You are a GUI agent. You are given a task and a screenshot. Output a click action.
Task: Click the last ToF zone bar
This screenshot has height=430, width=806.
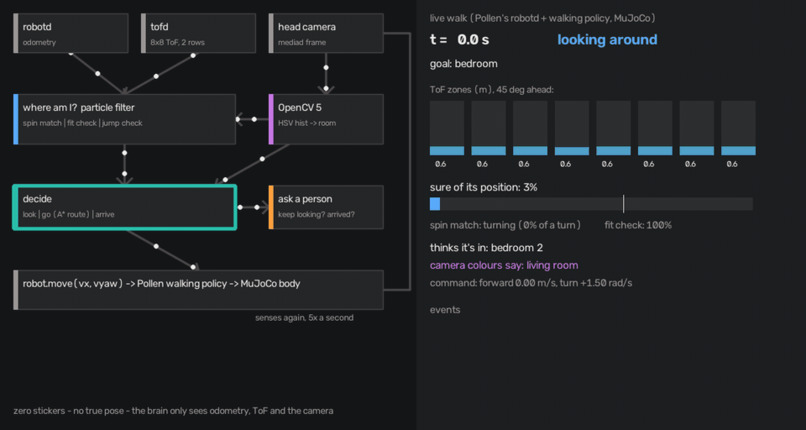click(x=738, y=128)
